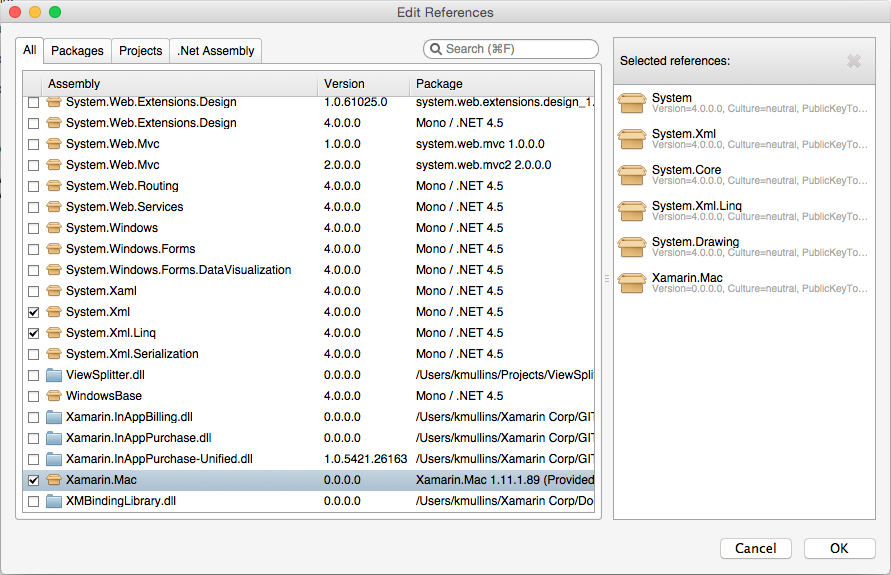Click the System.Windows package icon
The height and width of the screenshot is (575, 891).
click(x=54, y=228)
